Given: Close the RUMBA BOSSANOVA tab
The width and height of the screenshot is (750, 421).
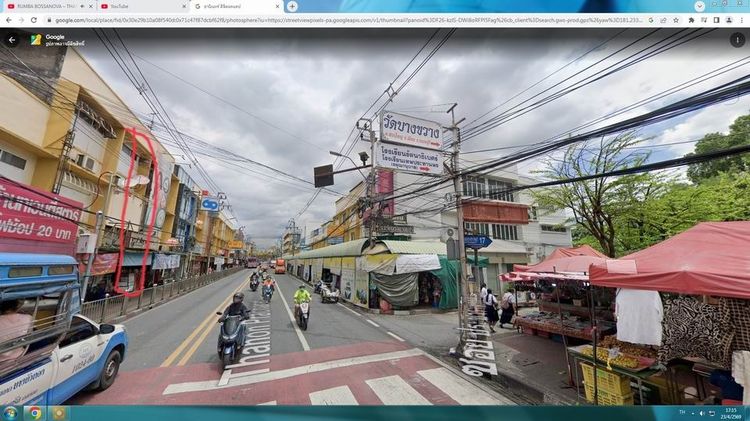Looking at the screenshot, I should [91, 6].
